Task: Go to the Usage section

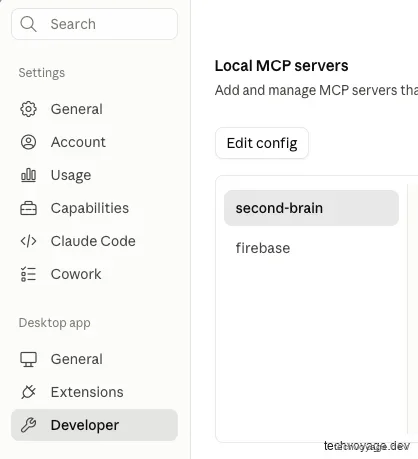Action: pyautogui.click(x=94, y=175)
